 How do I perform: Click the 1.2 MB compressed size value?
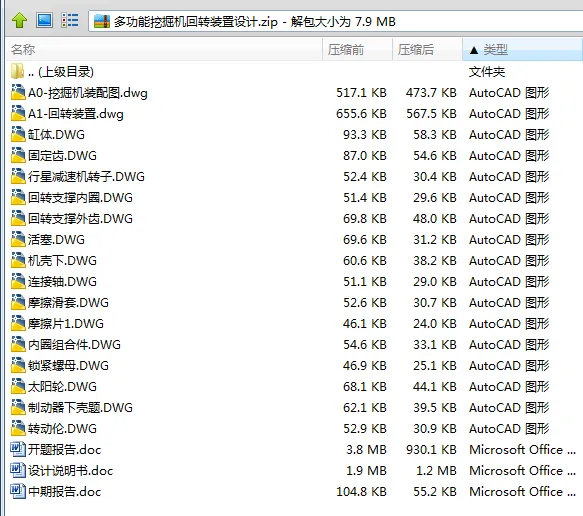437,471
